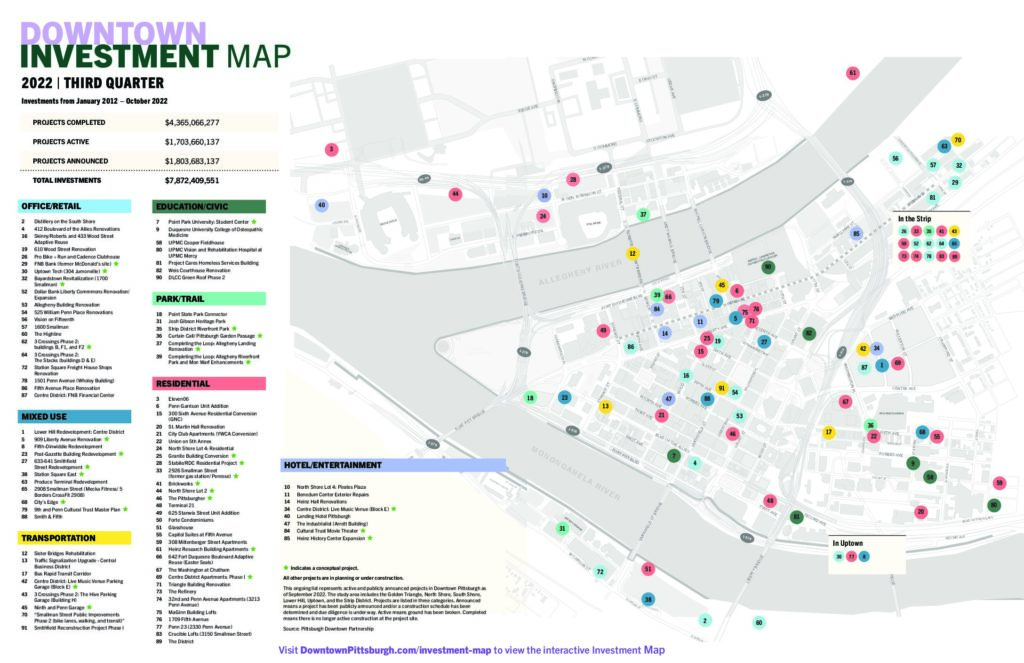1024x663 pixels.
Task: Click the yellow marker numbered 17
Action: point(829,432)
